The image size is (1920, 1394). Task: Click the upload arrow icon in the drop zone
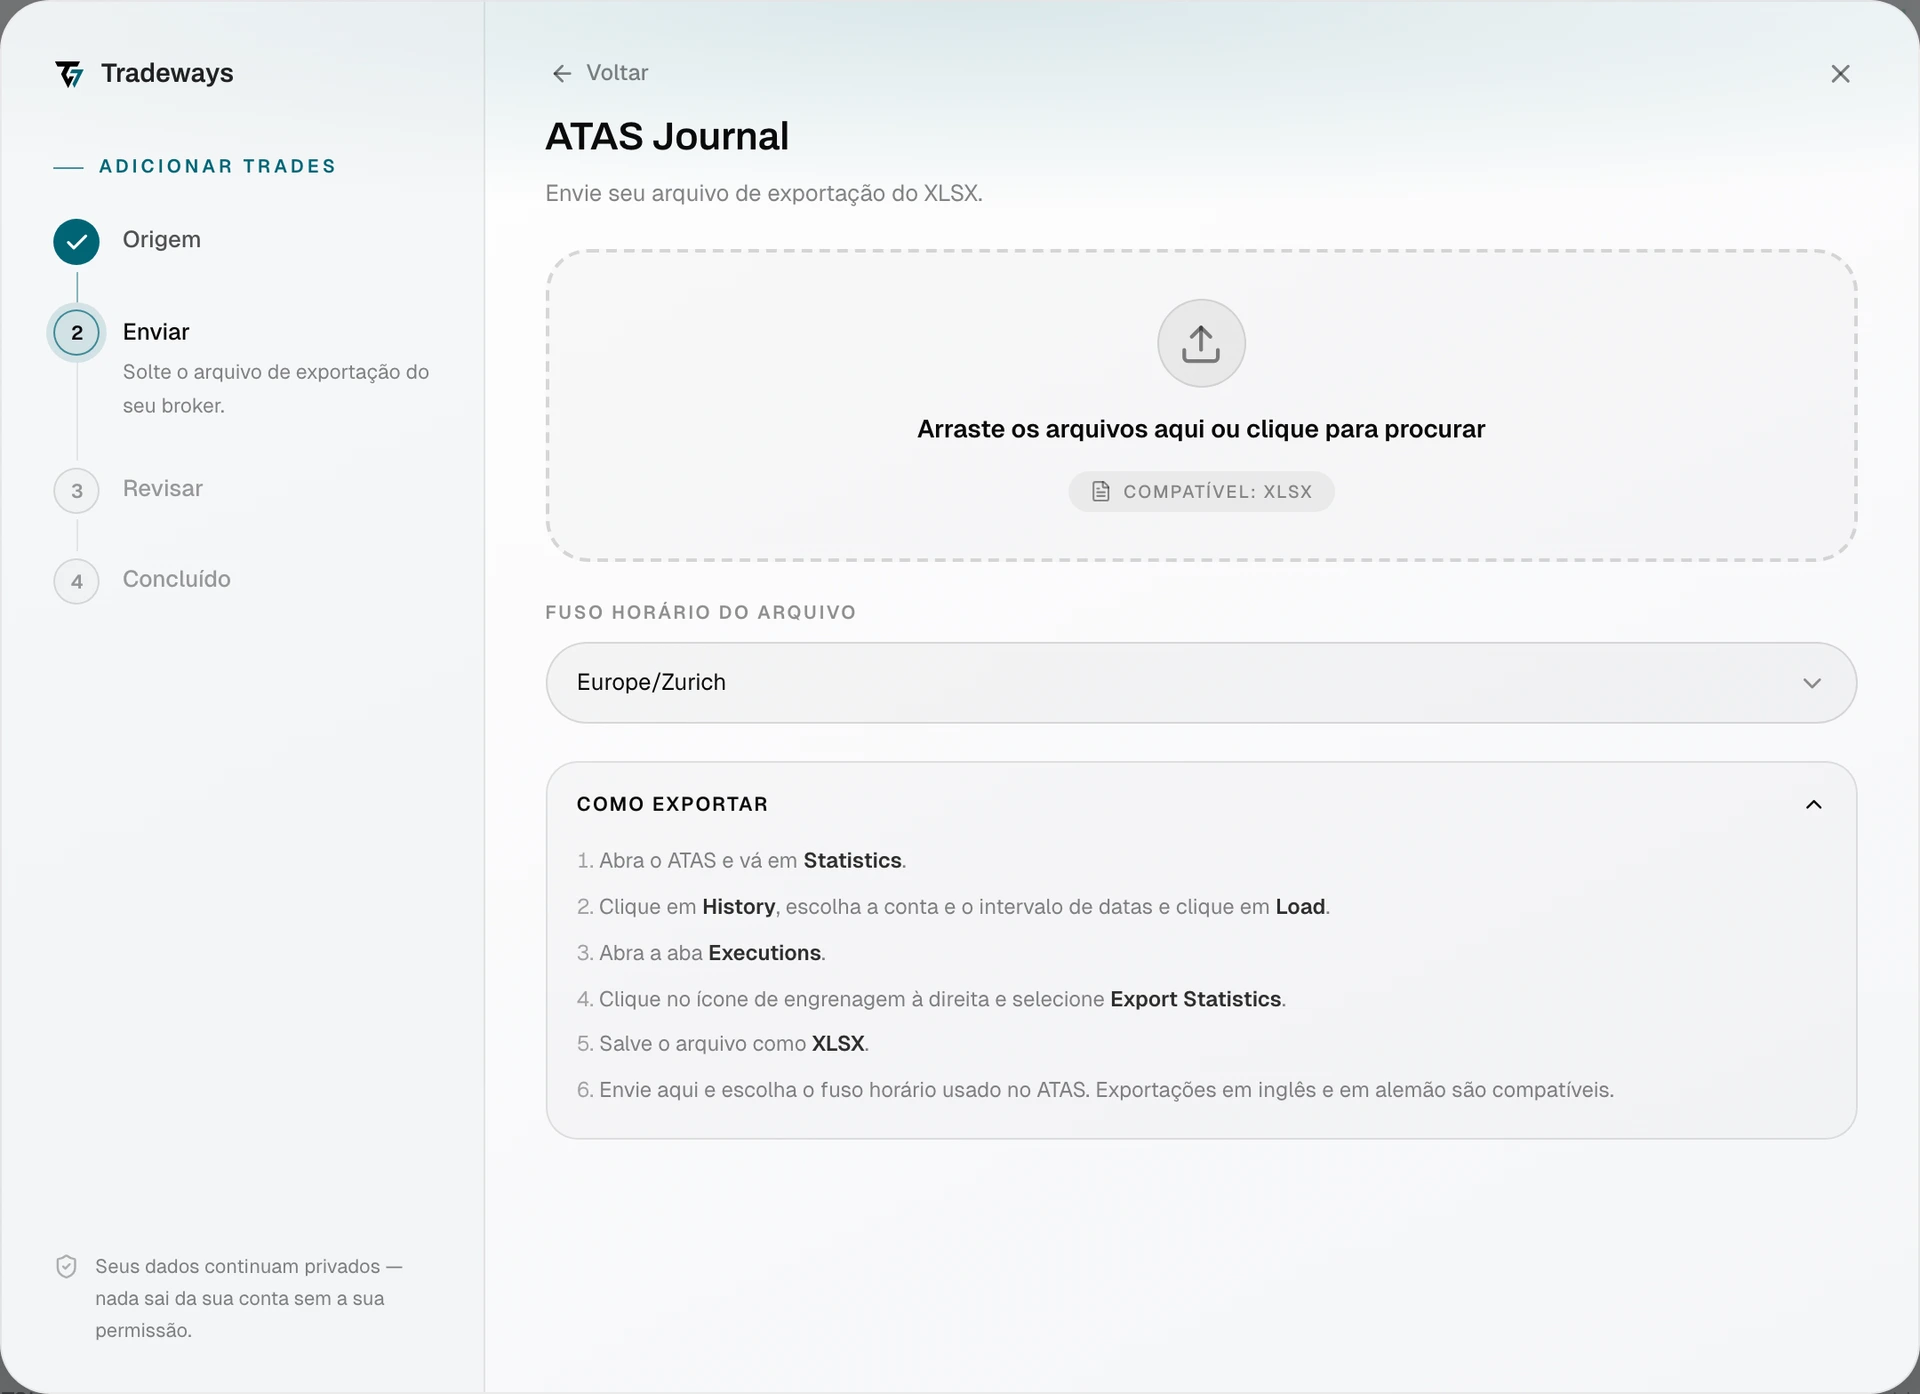(1201, 343)
